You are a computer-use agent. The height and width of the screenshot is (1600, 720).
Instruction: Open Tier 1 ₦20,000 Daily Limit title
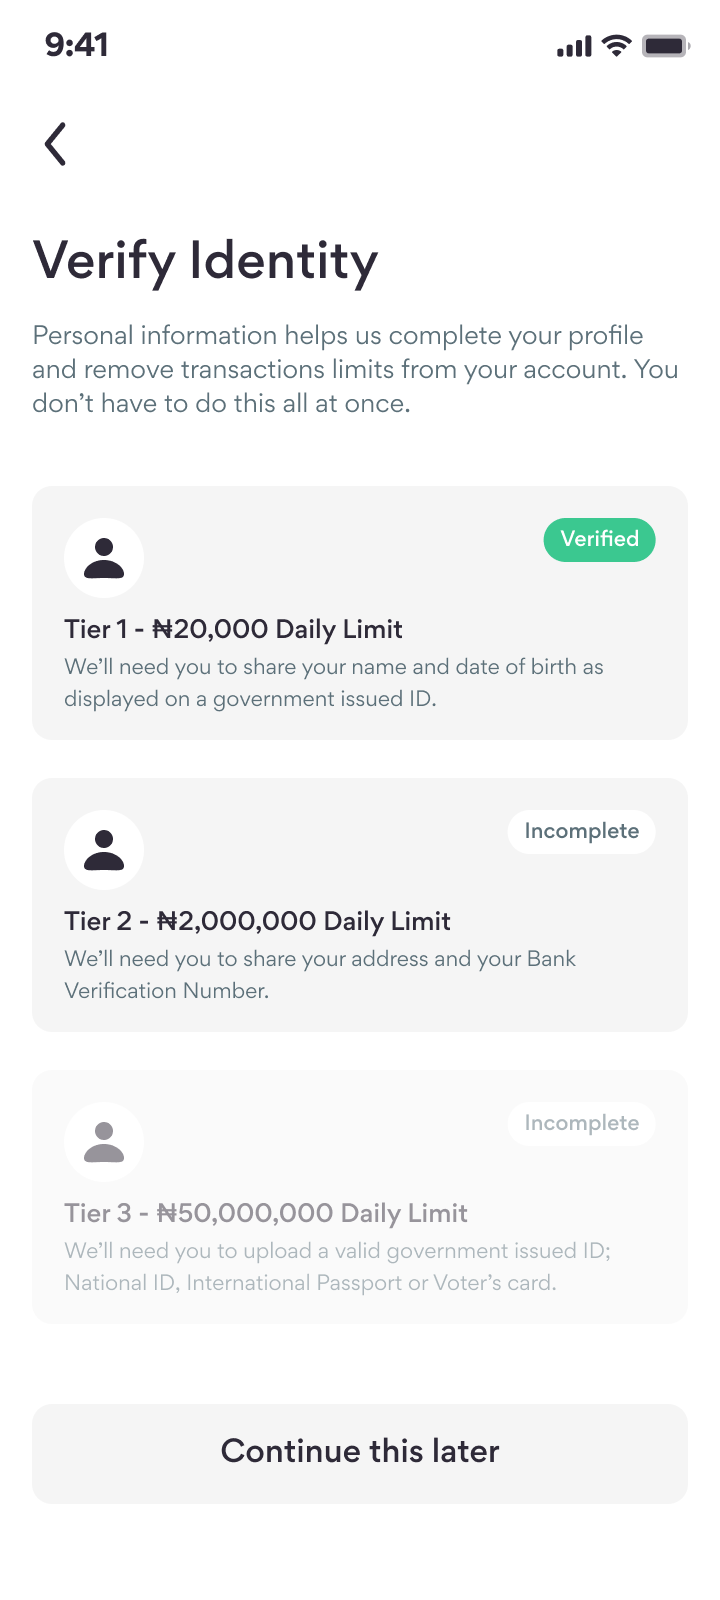(233, 629)
